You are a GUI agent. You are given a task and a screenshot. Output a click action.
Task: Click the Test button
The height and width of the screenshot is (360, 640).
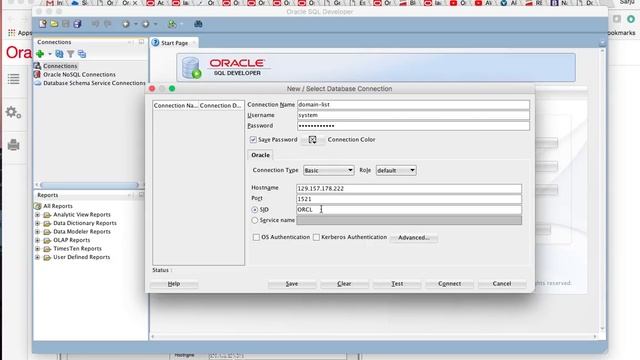[397, 284]
